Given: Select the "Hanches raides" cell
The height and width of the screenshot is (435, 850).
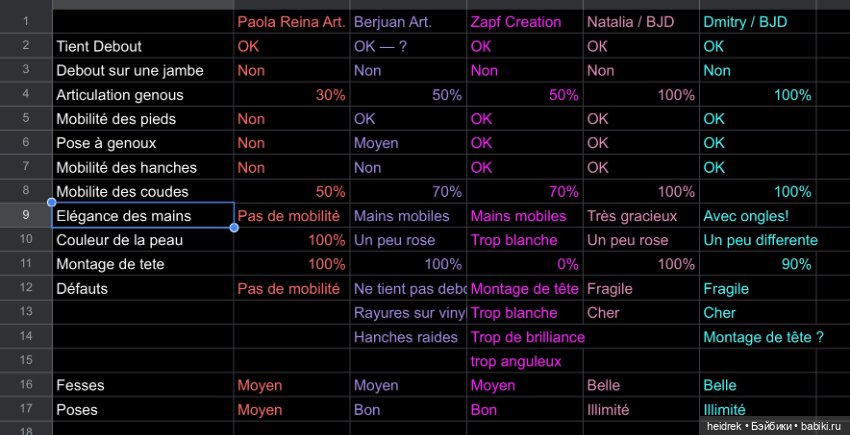Looking at the screenshot, I should tap(407, 337).
